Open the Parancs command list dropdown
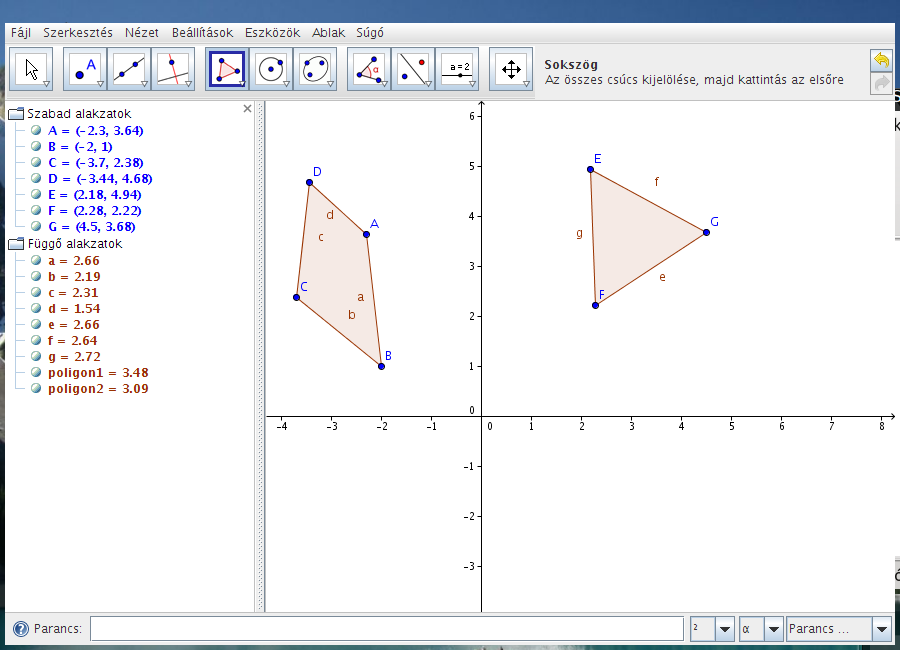900x650 pixels. pyautogui.click(x=882, y=629)
